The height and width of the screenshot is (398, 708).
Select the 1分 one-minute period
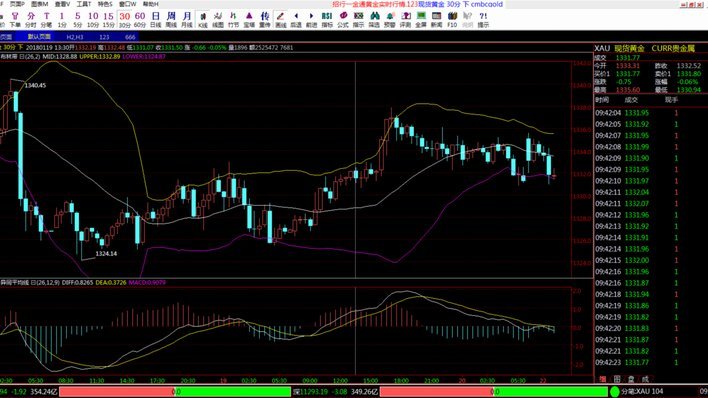pyautogui.click(x=62, y=20)
